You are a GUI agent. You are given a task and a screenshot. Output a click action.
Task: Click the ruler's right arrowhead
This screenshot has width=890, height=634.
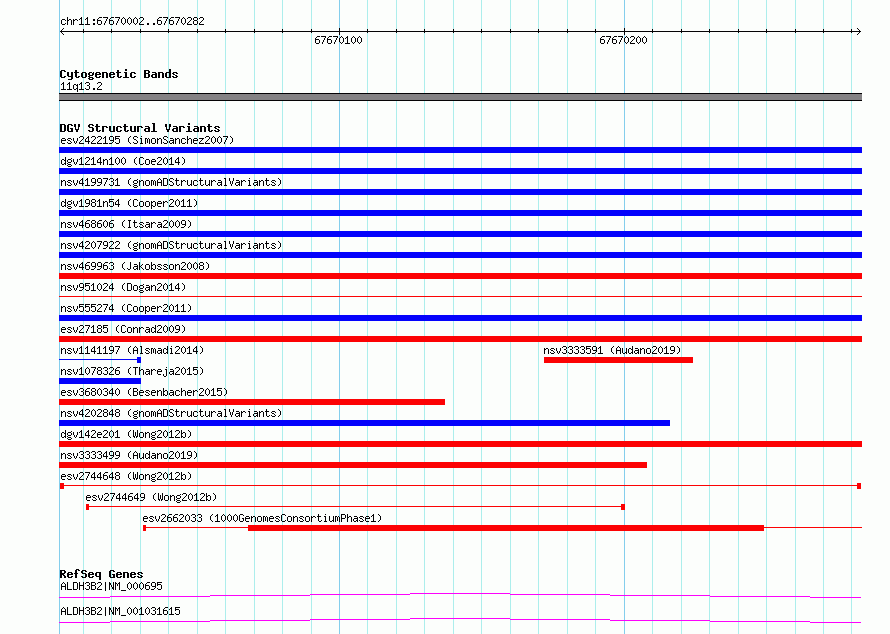pos(858,31)
